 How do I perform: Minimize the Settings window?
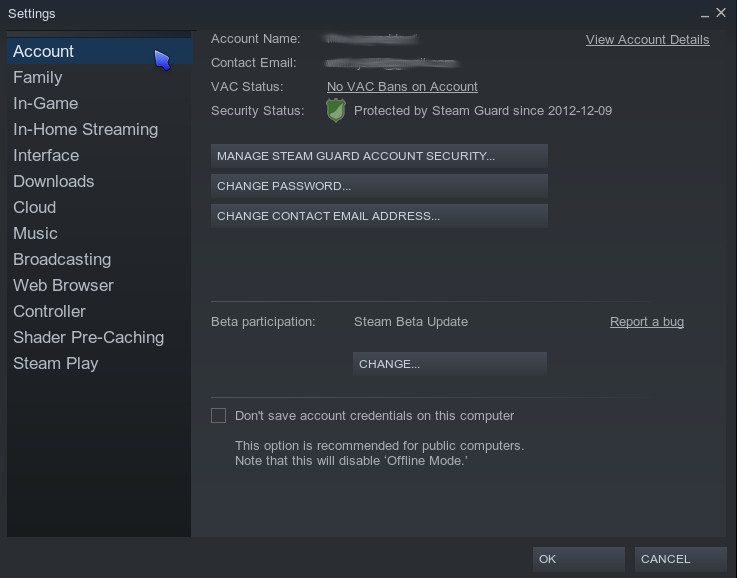coord(705,14)
